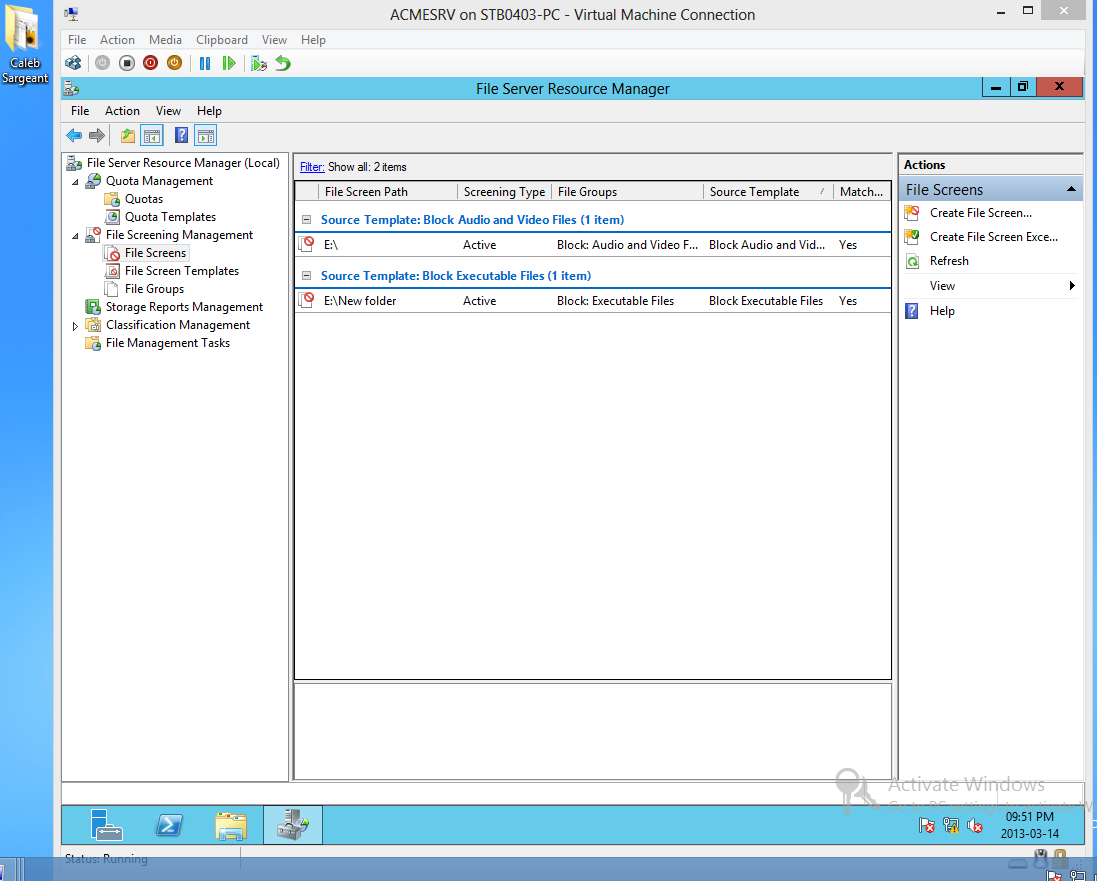Click the Up one level folder icon
The height and width of the screenshot is (881, 1097).
127,135
